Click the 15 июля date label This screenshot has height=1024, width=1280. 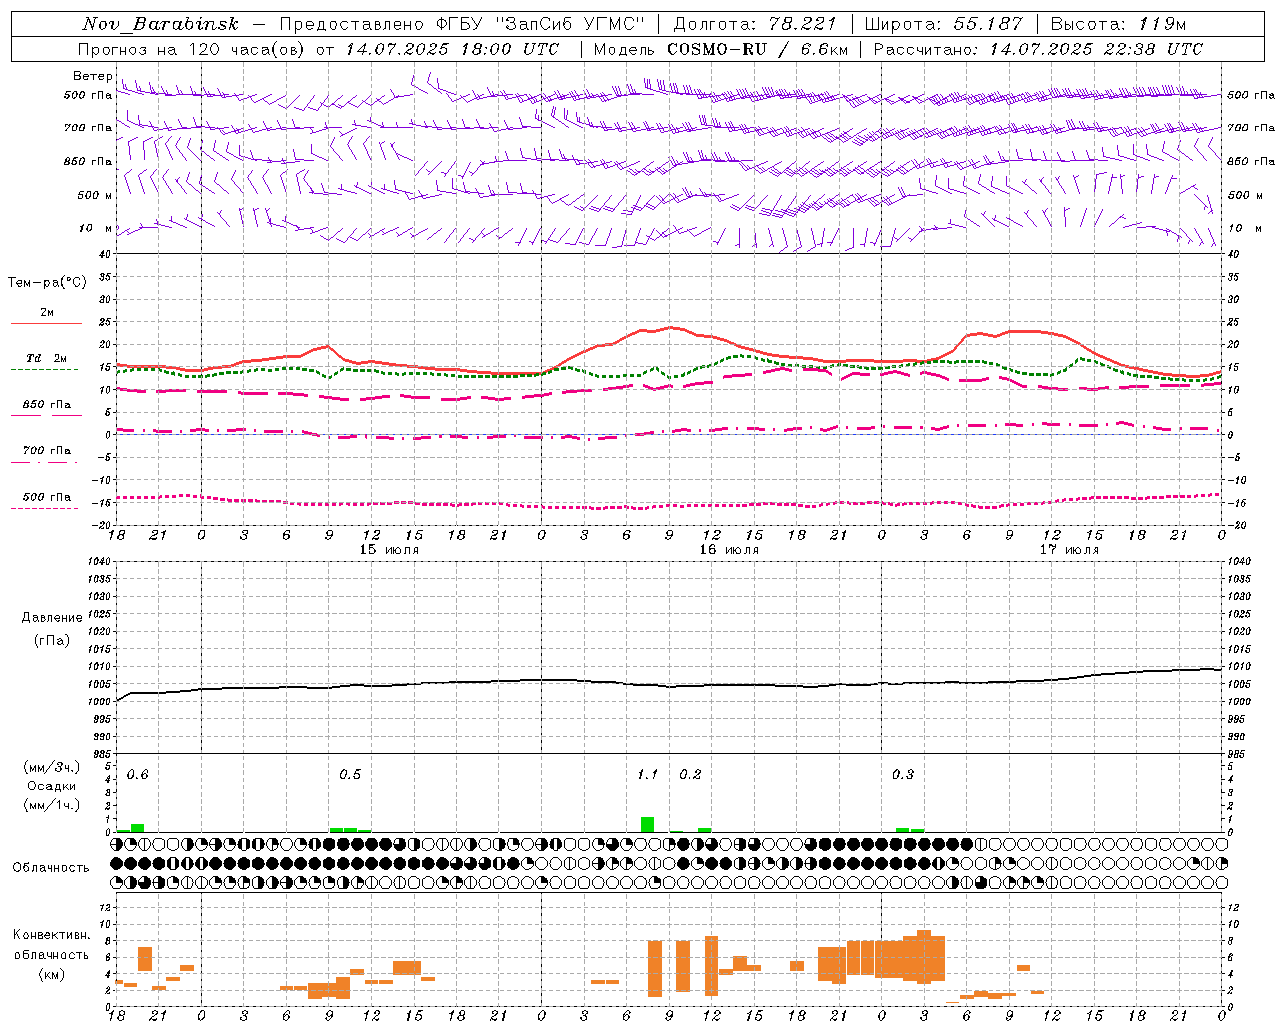389,550
